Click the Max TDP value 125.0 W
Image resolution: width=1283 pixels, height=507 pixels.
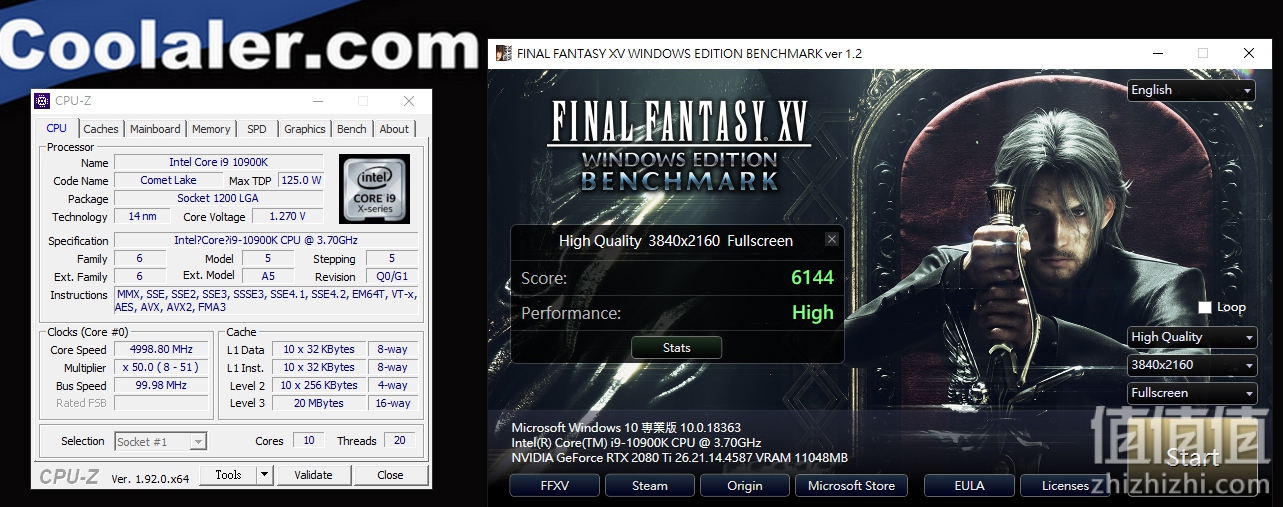(x=301, y=181)
